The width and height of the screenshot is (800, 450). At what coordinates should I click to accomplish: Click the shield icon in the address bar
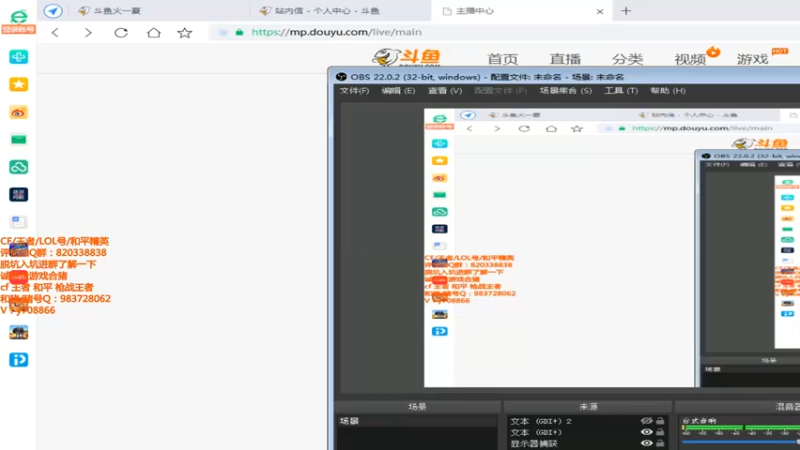223,32
